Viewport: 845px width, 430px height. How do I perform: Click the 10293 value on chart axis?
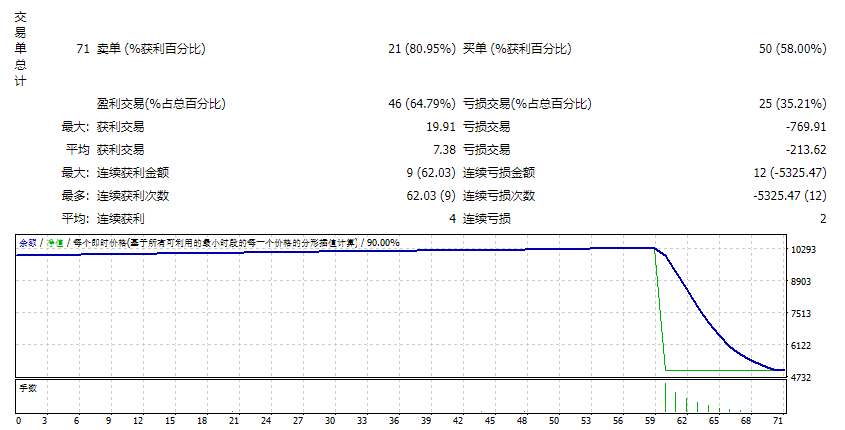point(803,250)
